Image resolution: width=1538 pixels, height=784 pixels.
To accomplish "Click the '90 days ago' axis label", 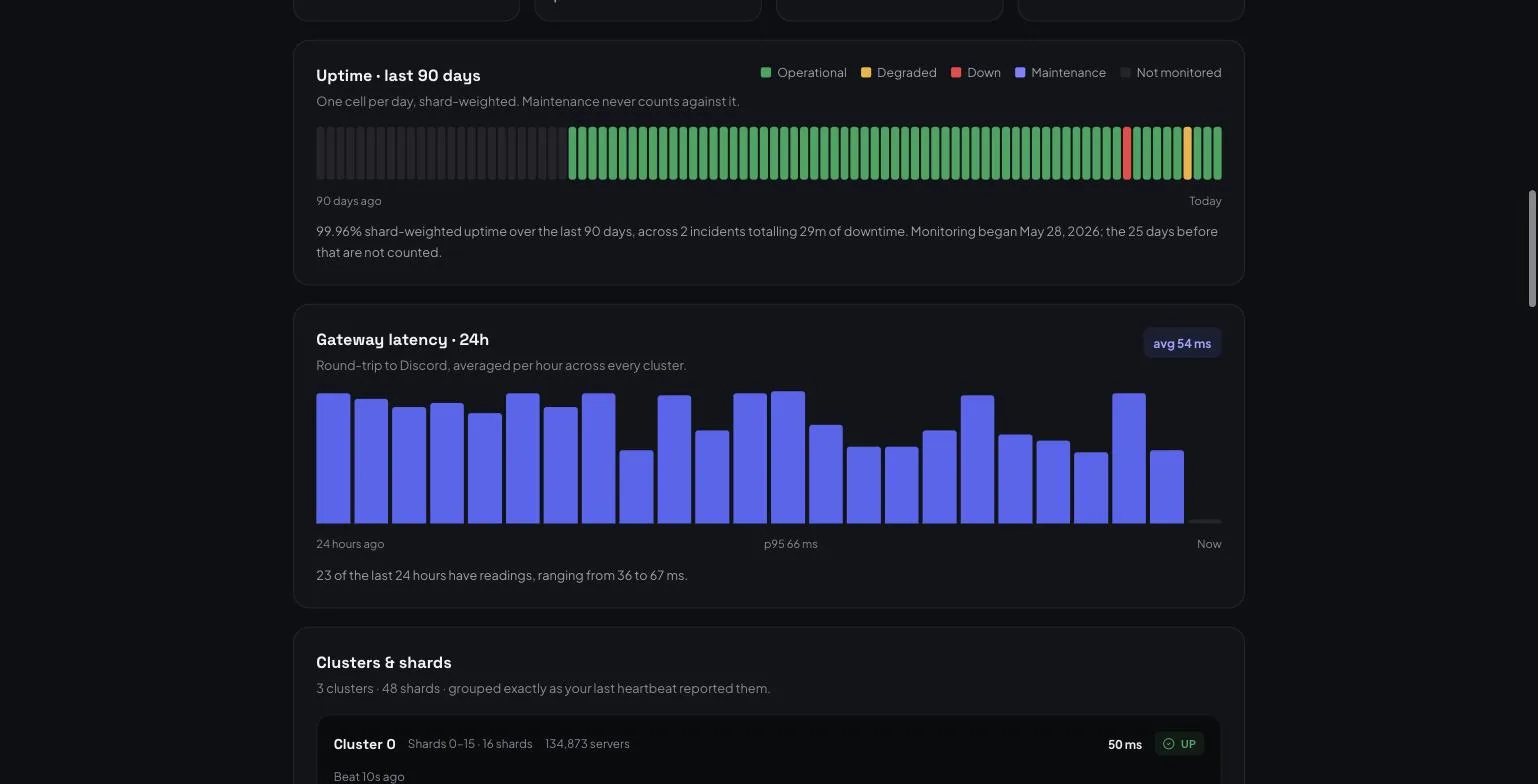I will [x=349, y=201].
